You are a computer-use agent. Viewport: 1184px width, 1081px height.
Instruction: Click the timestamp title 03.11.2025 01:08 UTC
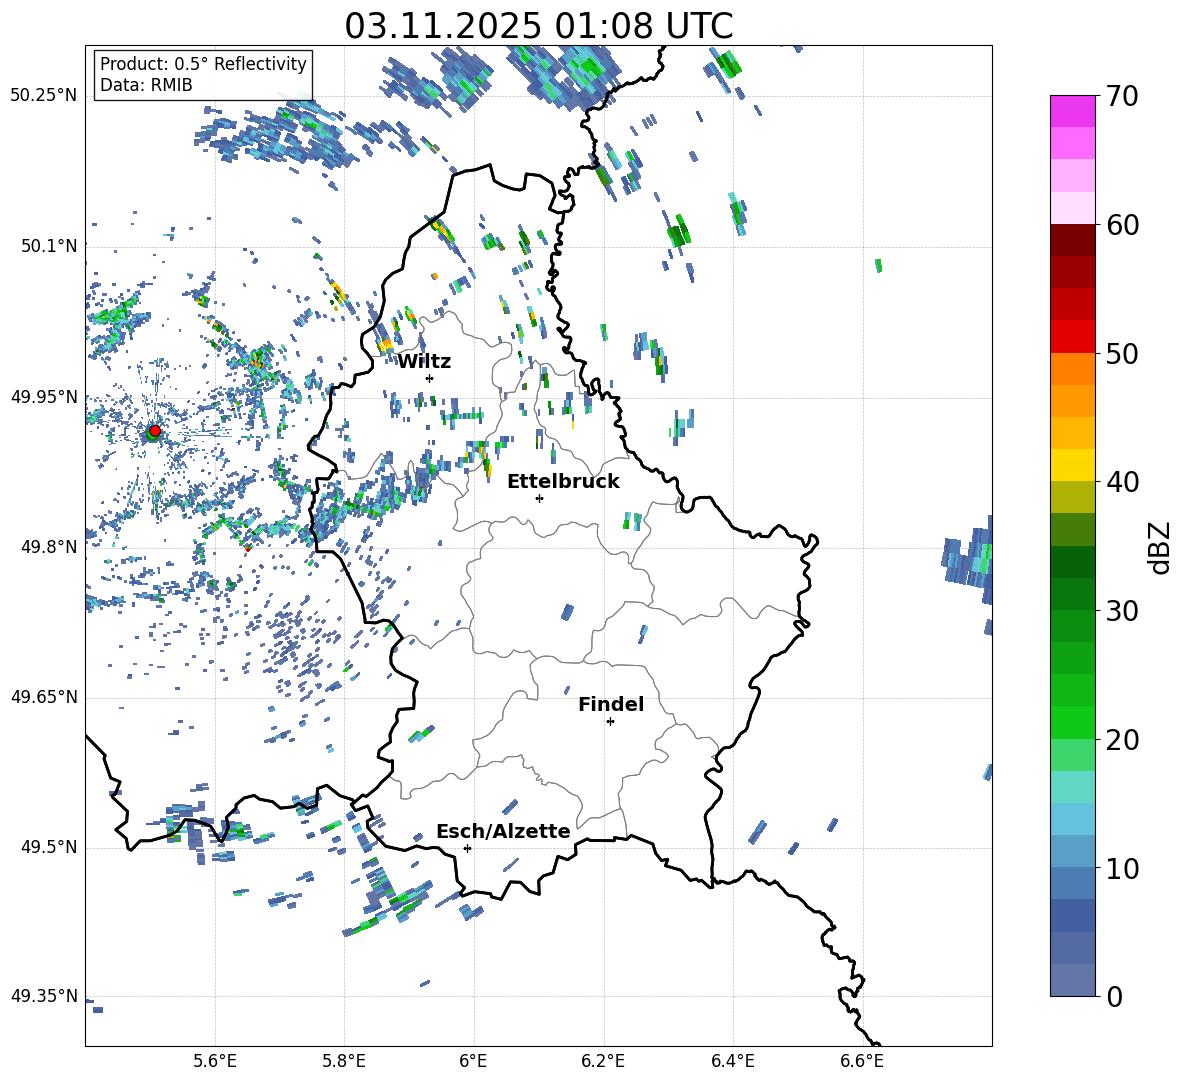[538, 25]
